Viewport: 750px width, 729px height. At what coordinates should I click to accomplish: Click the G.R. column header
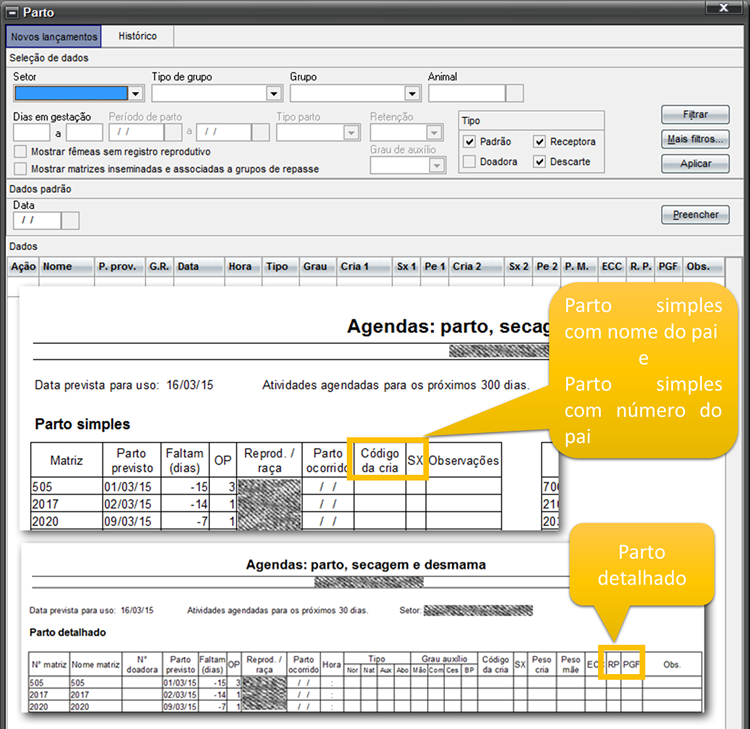point(160,266)
